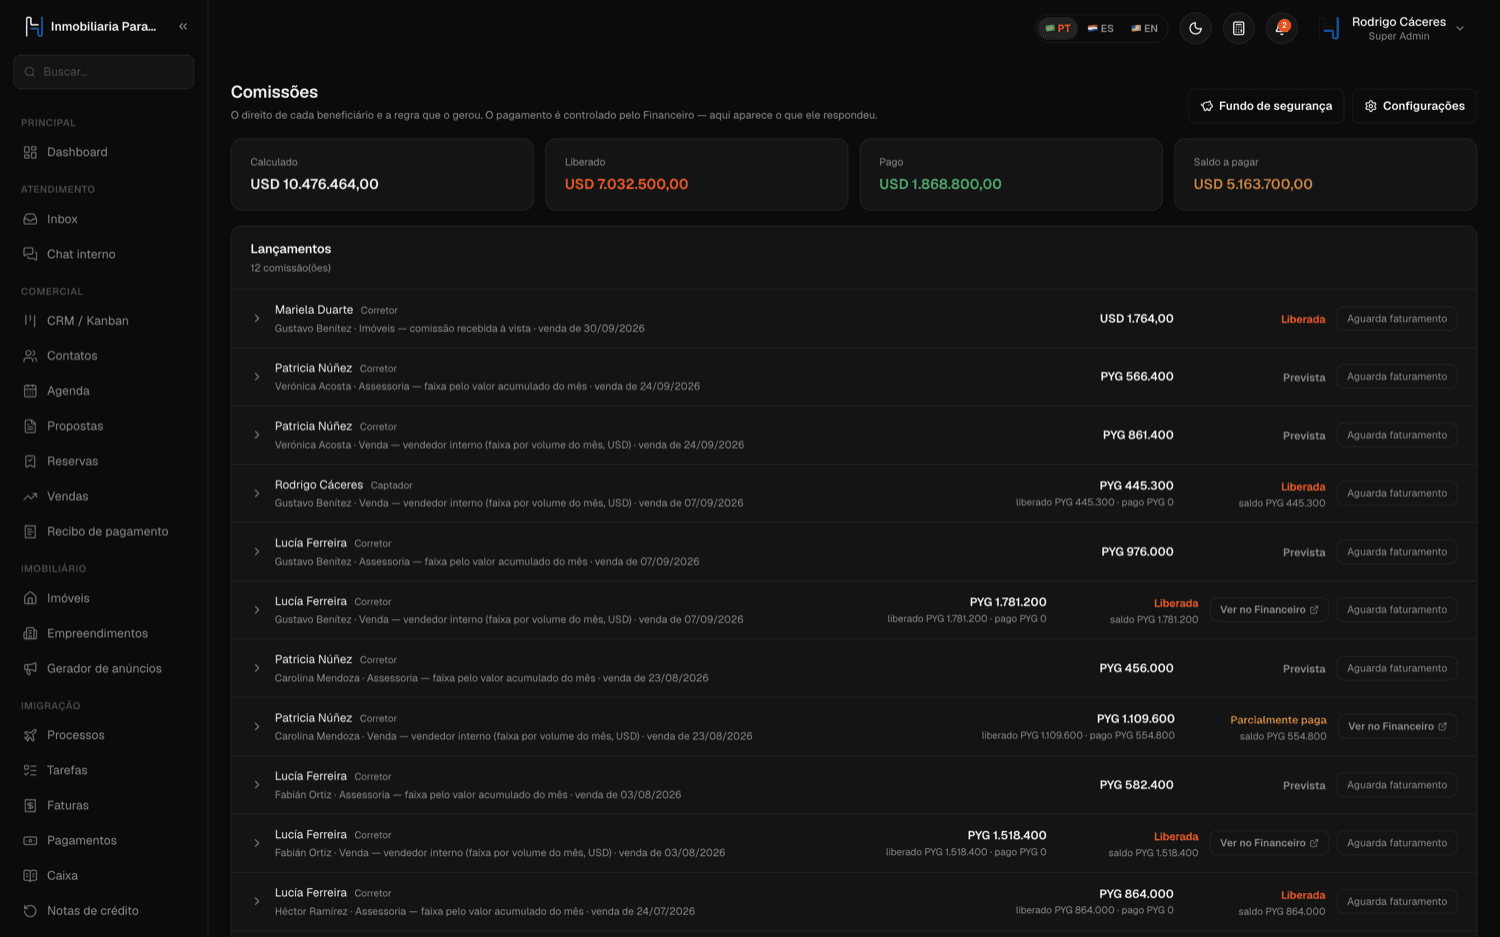Open Gerador de anúncios in sidebar
This screenshot has width=1500, height=937.
pos(104,669)
